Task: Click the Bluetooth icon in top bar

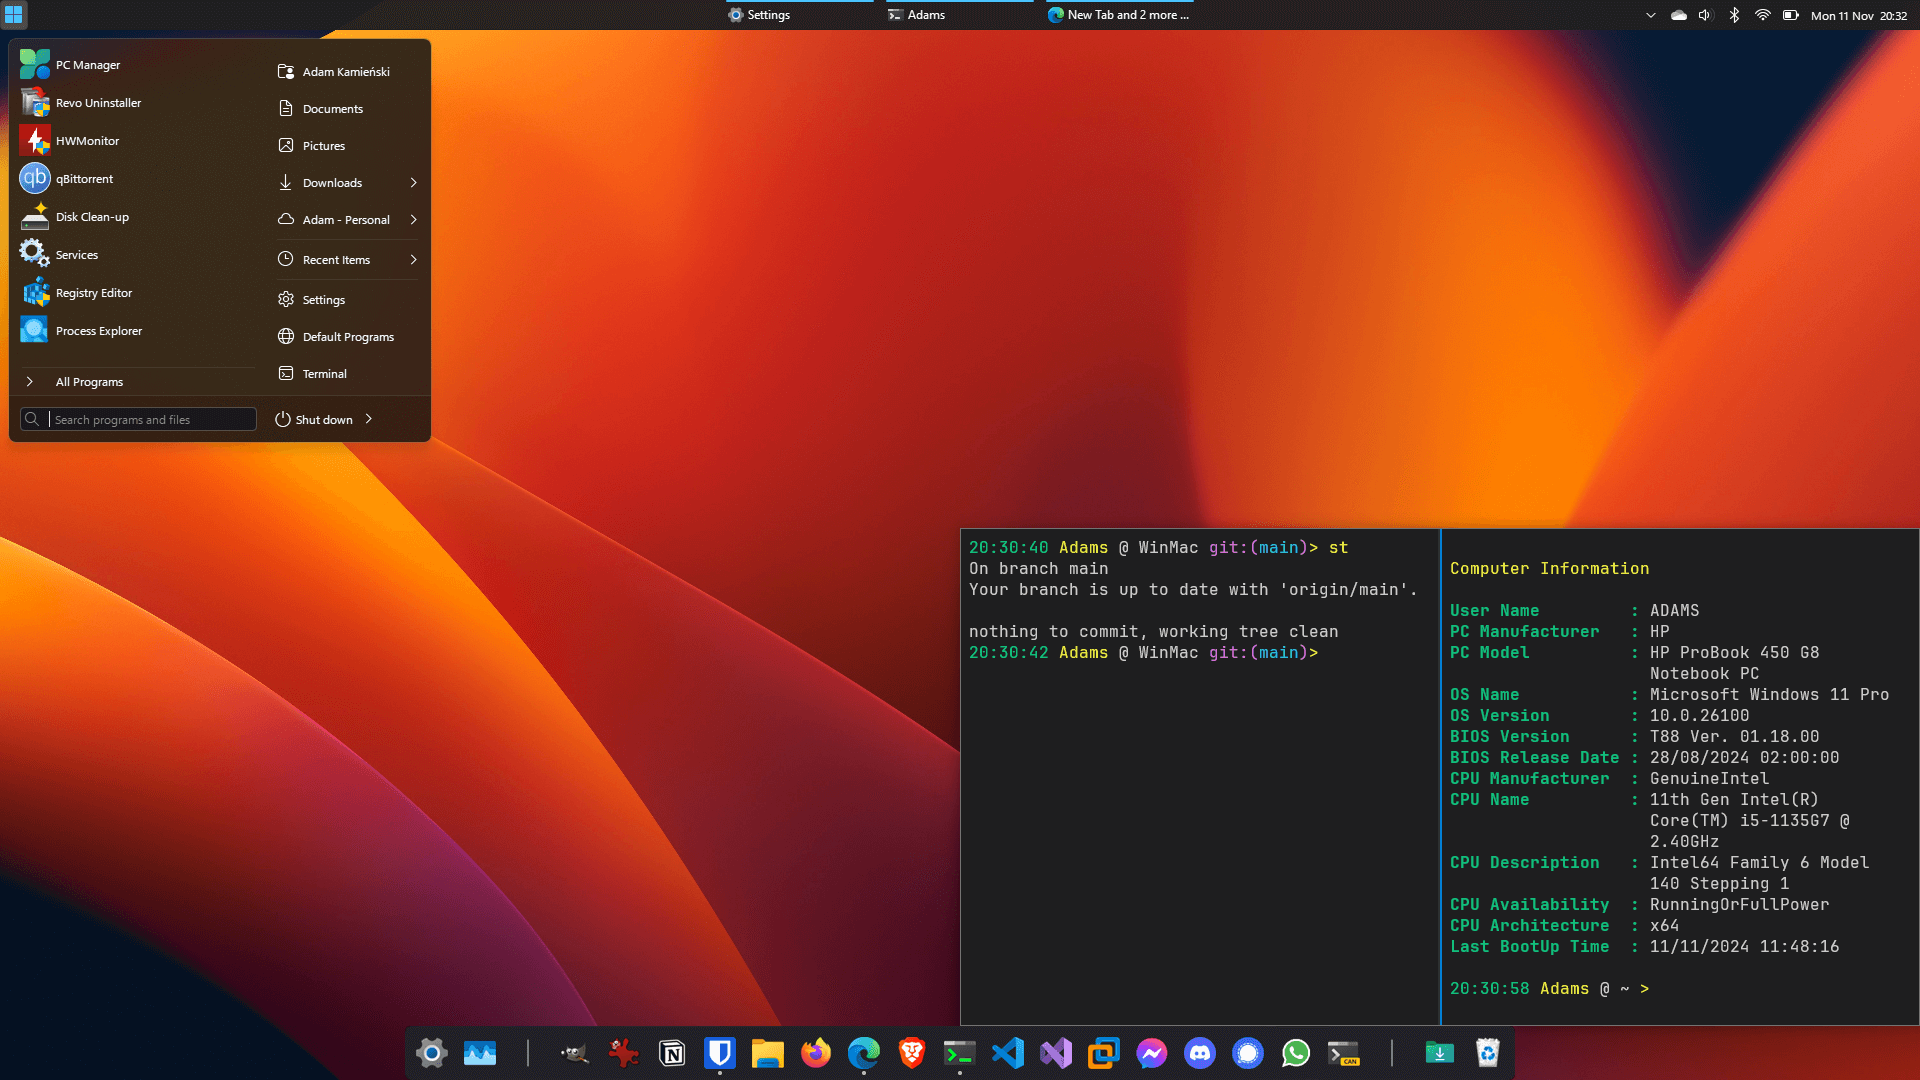Action: 1735,15
